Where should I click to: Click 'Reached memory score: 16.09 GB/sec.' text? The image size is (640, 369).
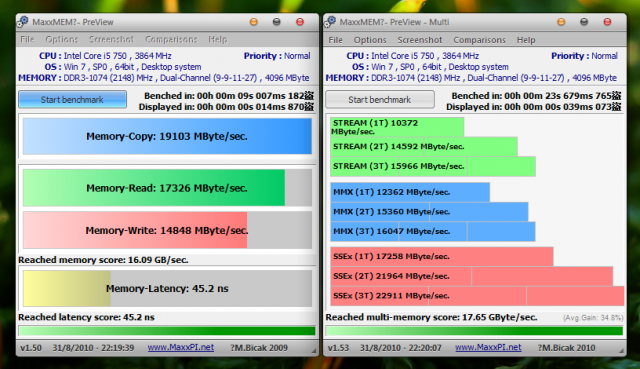click(103, 260)
